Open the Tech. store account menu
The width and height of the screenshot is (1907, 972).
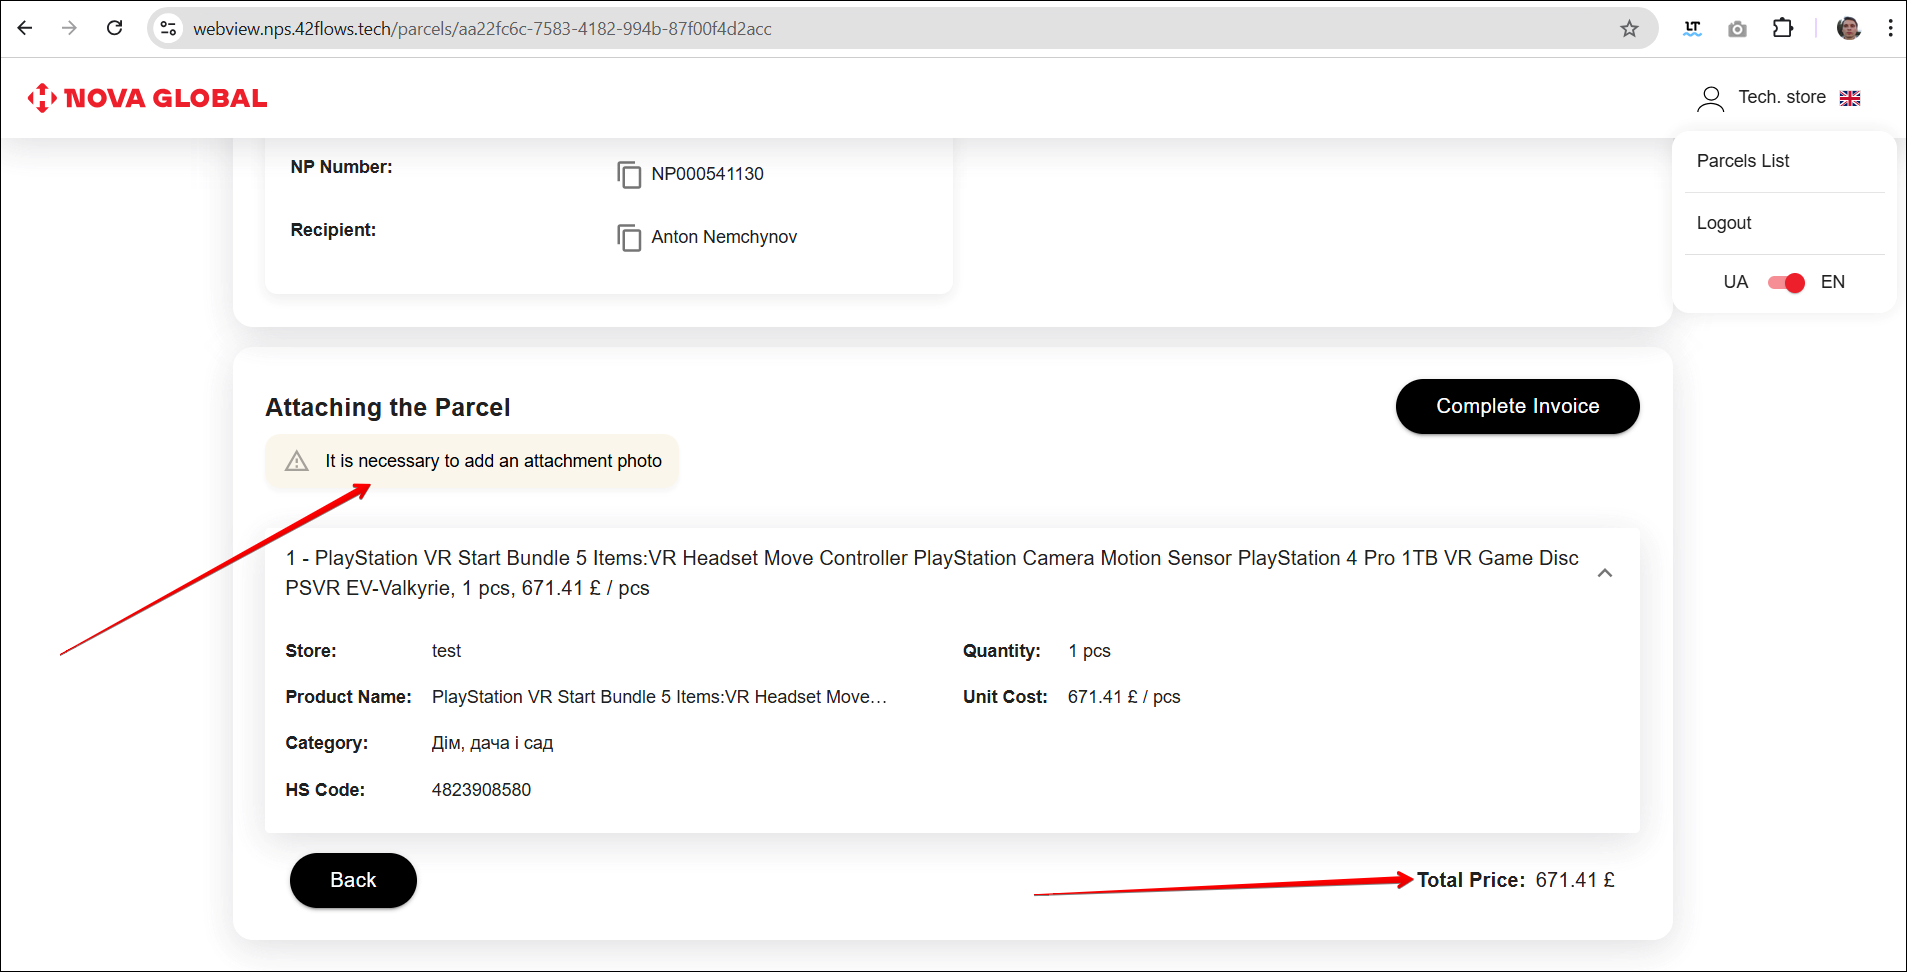point(1781,97)
